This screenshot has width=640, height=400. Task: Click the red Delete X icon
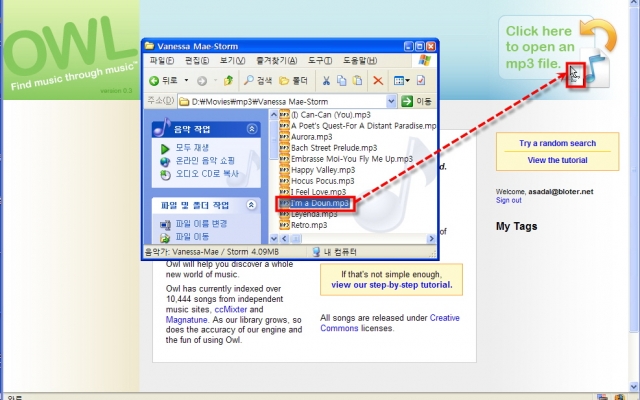click(378, 80)
